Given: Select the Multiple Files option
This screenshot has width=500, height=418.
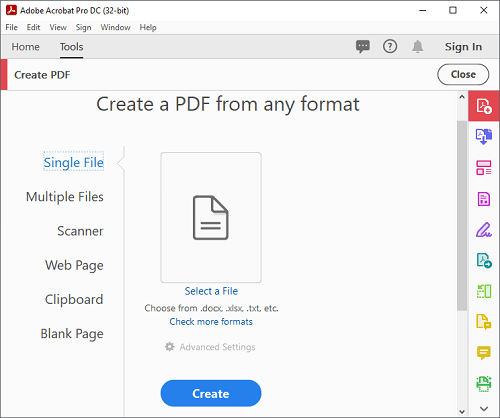Looking at the screenshot, I should pyautogui.click(x=65, y=197).
